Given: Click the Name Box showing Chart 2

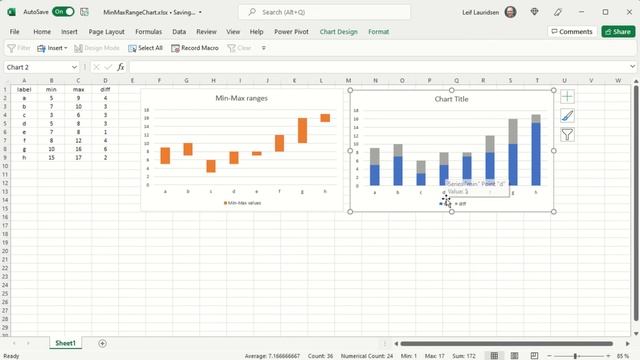Looking at the screenshot, I should pos(37,67).
